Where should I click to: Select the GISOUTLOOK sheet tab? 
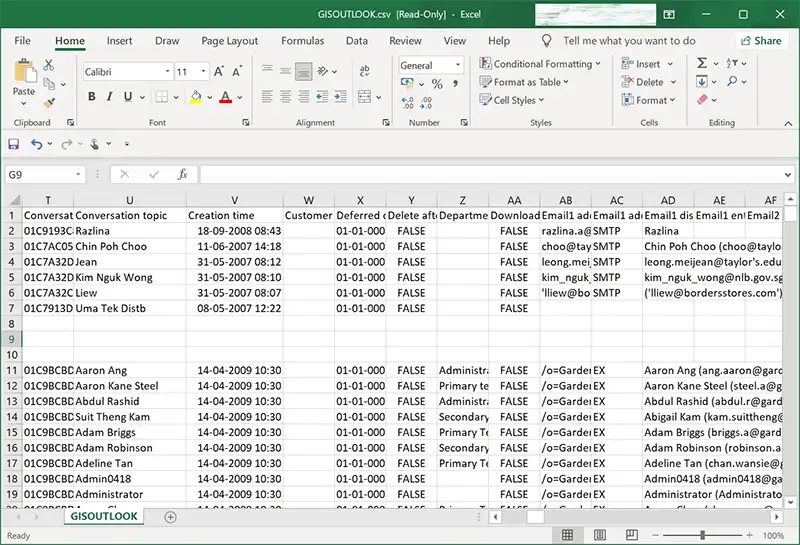[x=104, y=516]
